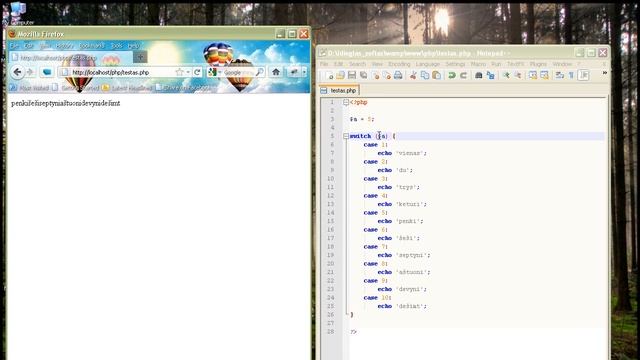The height and width of the screenshot is (360, 640).
Task: Click the code line echo 'vienas';
Action: (402, 153)
